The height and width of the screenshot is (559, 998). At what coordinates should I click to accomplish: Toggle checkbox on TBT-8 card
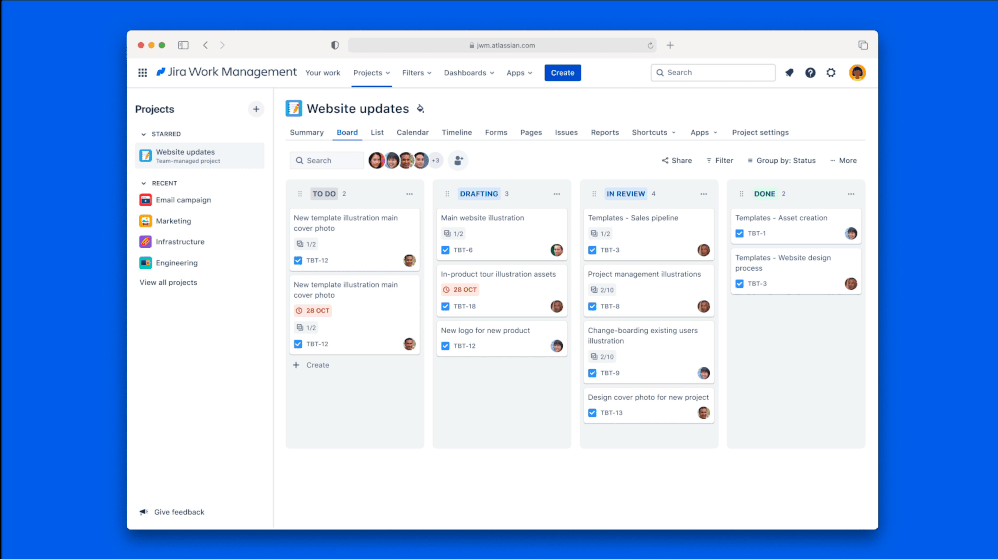pos(593,306)
